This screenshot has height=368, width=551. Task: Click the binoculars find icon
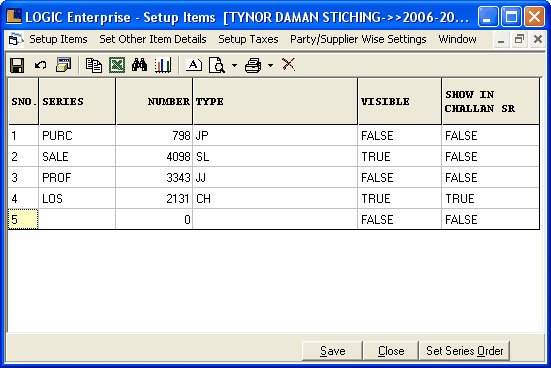click(x=140, y=65)
